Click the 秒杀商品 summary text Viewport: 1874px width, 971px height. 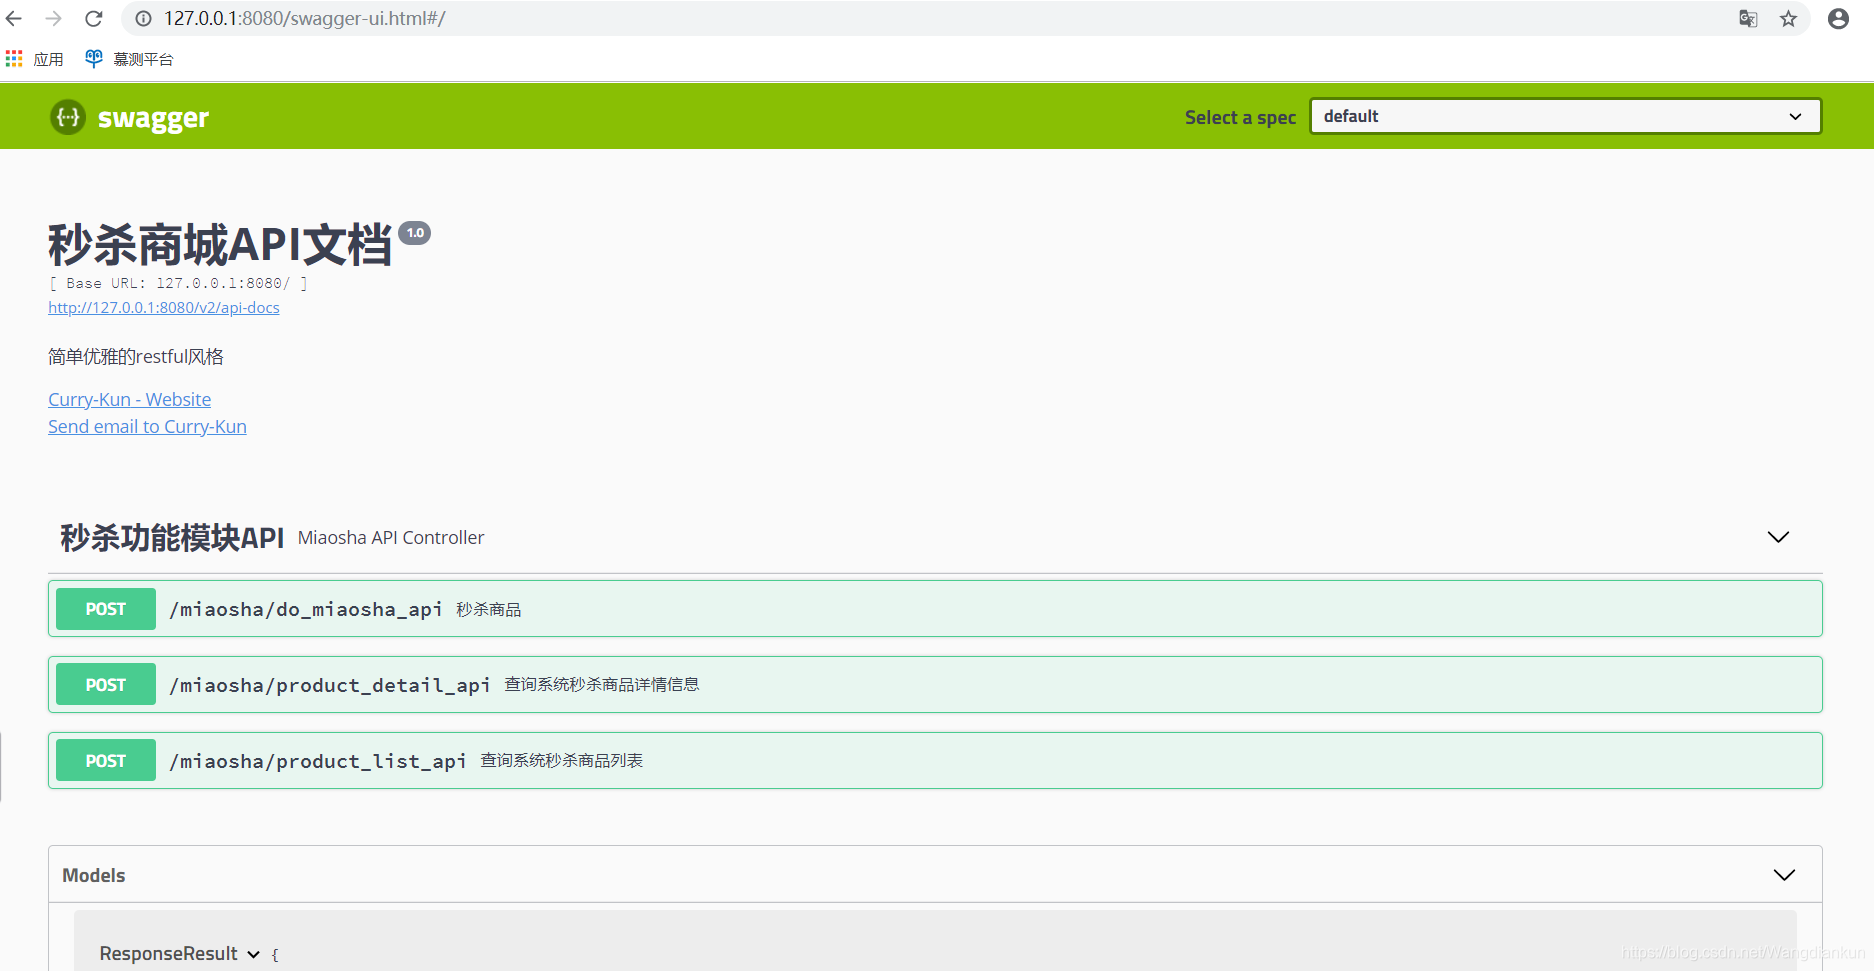tap(489, 609)
